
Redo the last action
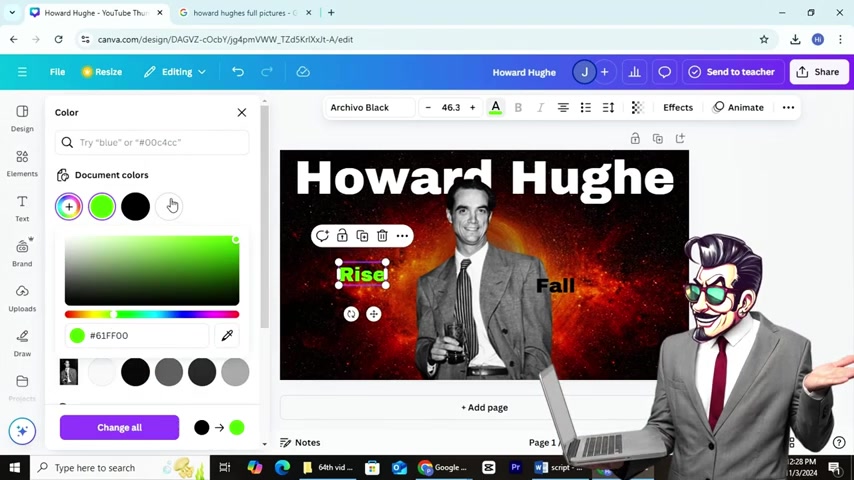pos(266,72)
